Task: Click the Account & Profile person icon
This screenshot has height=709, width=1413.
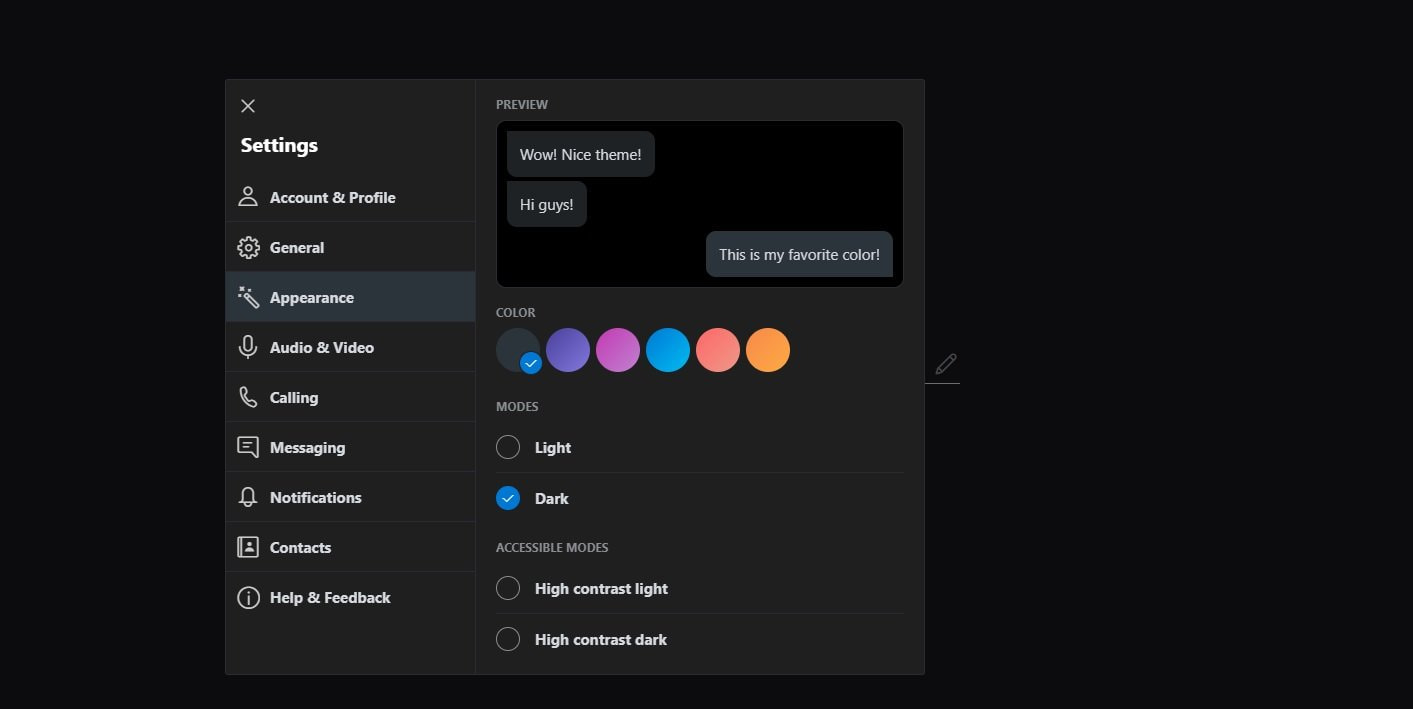Action: pyautogui.click(x=248, y=197)
